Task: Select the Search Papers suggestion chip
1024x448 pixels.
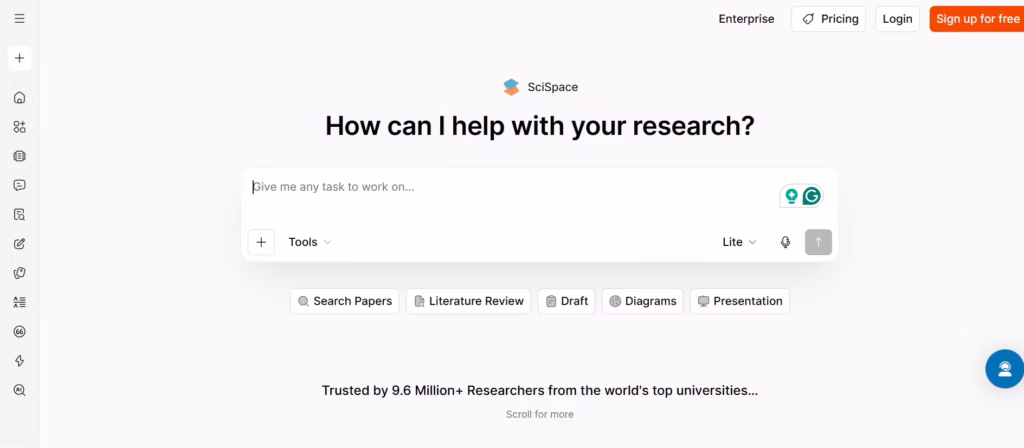Action: pos(345,301)
